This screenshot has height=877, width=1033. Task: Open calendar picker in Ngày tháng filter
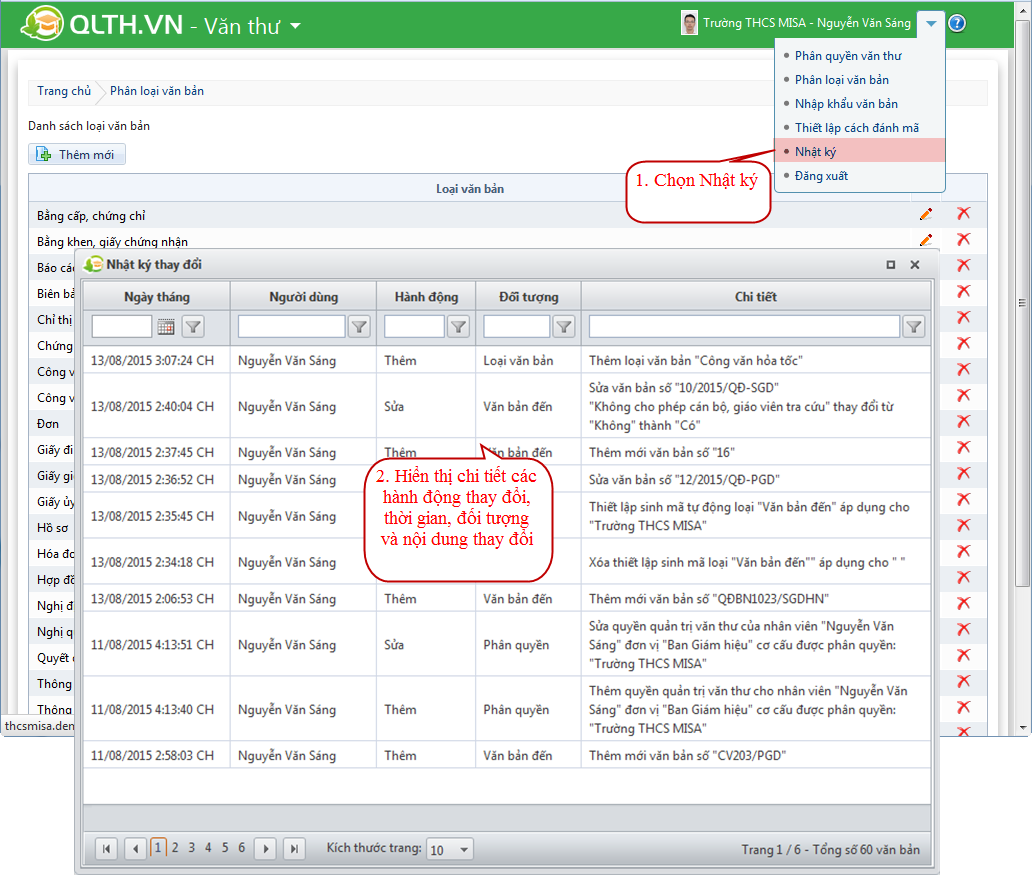[166, 327]
